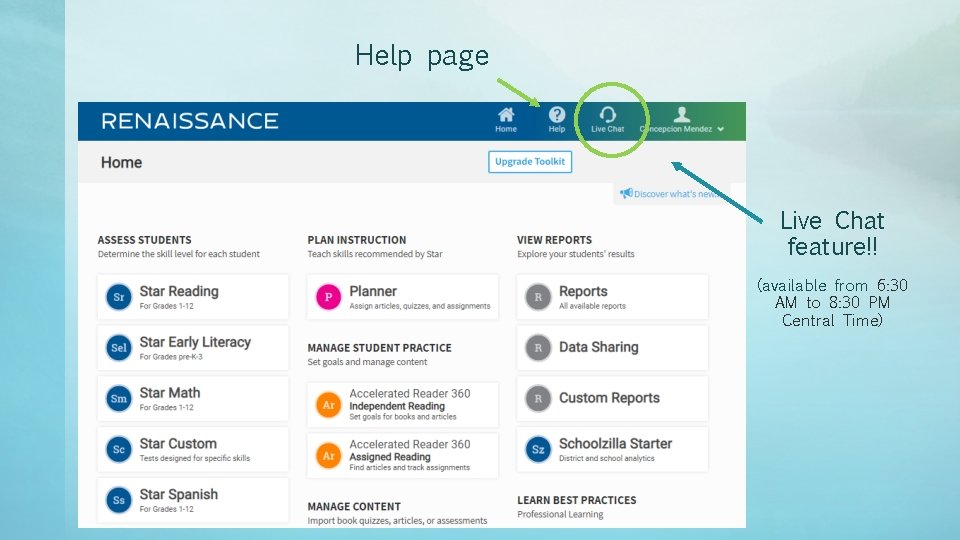Open the Help question mark icon
960x540 pixels.
(x=557, y=114)
